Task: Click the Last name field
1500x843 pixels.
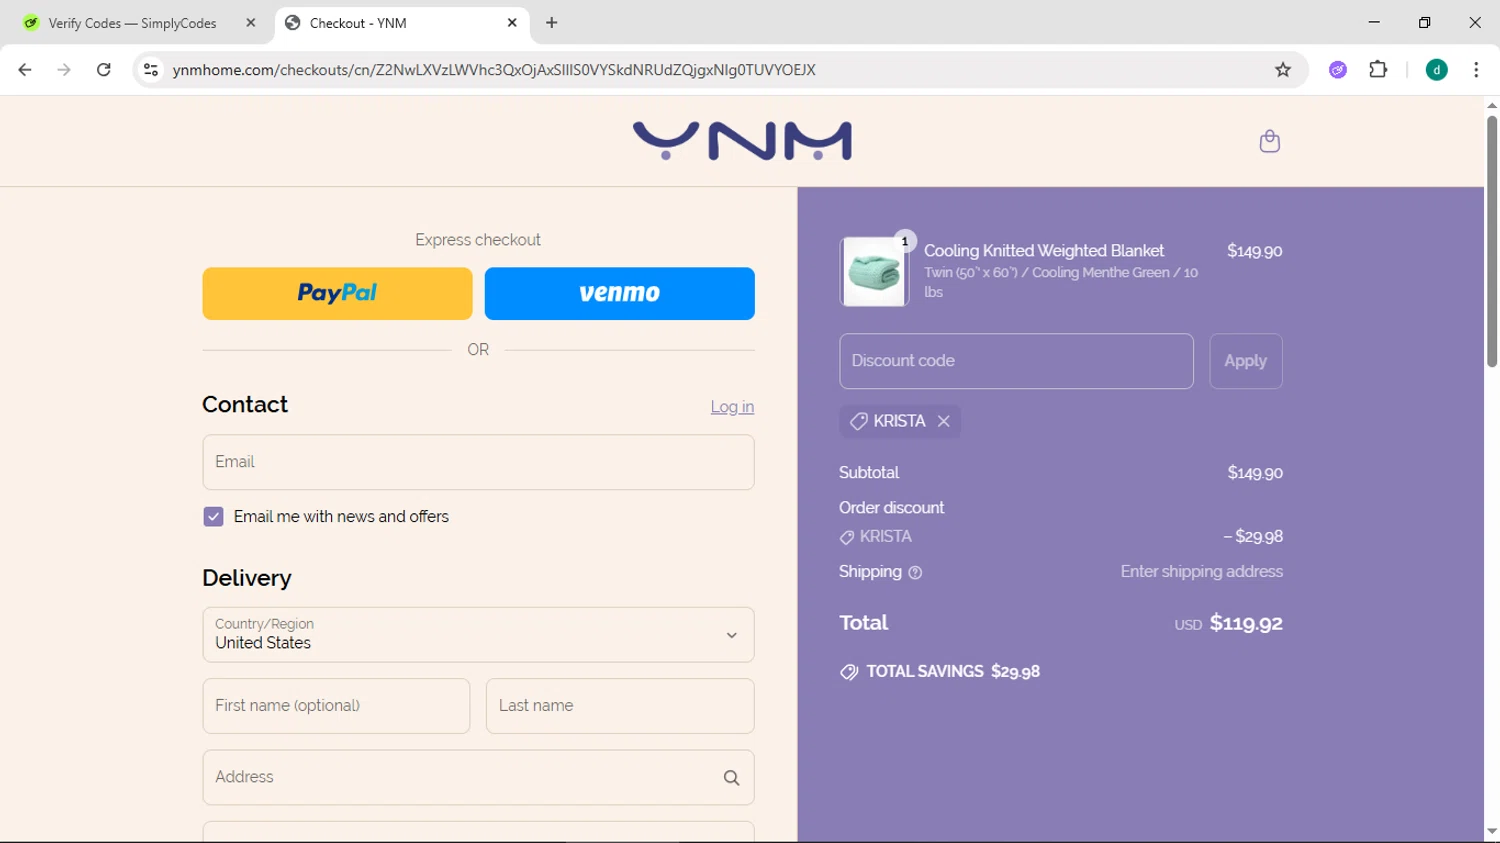Action: click(620, 706)
